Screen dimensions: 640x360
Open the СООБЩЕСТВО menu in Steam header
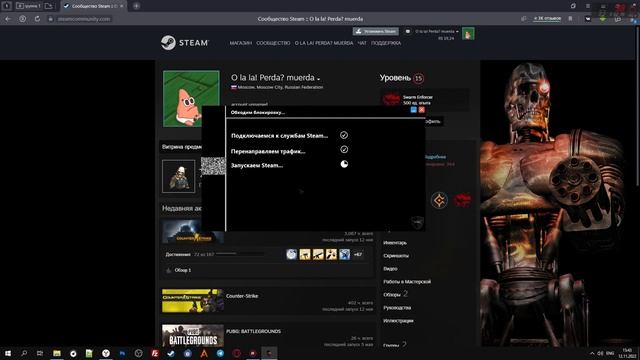tap(273, 43)
